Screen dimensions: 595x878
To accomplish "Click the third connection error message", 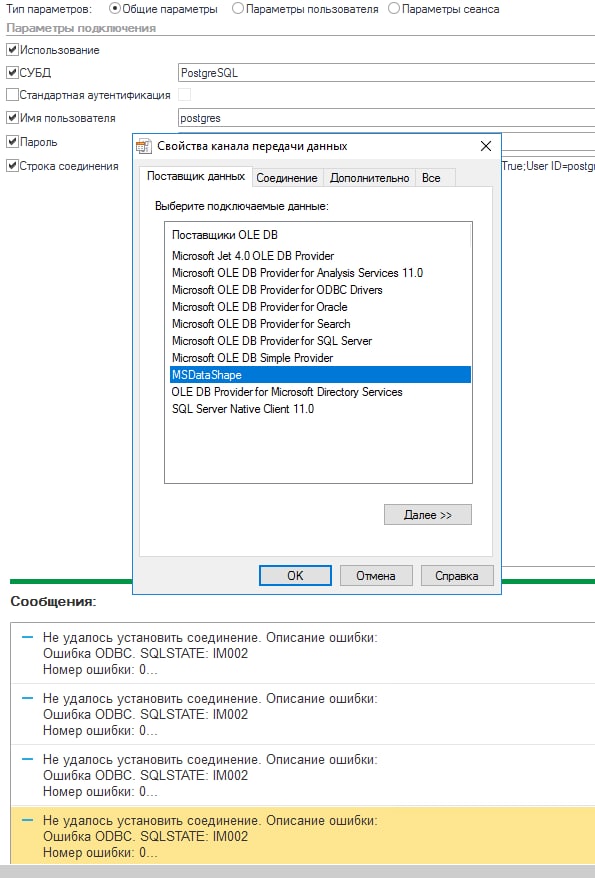I will click(x=303, y=776).
